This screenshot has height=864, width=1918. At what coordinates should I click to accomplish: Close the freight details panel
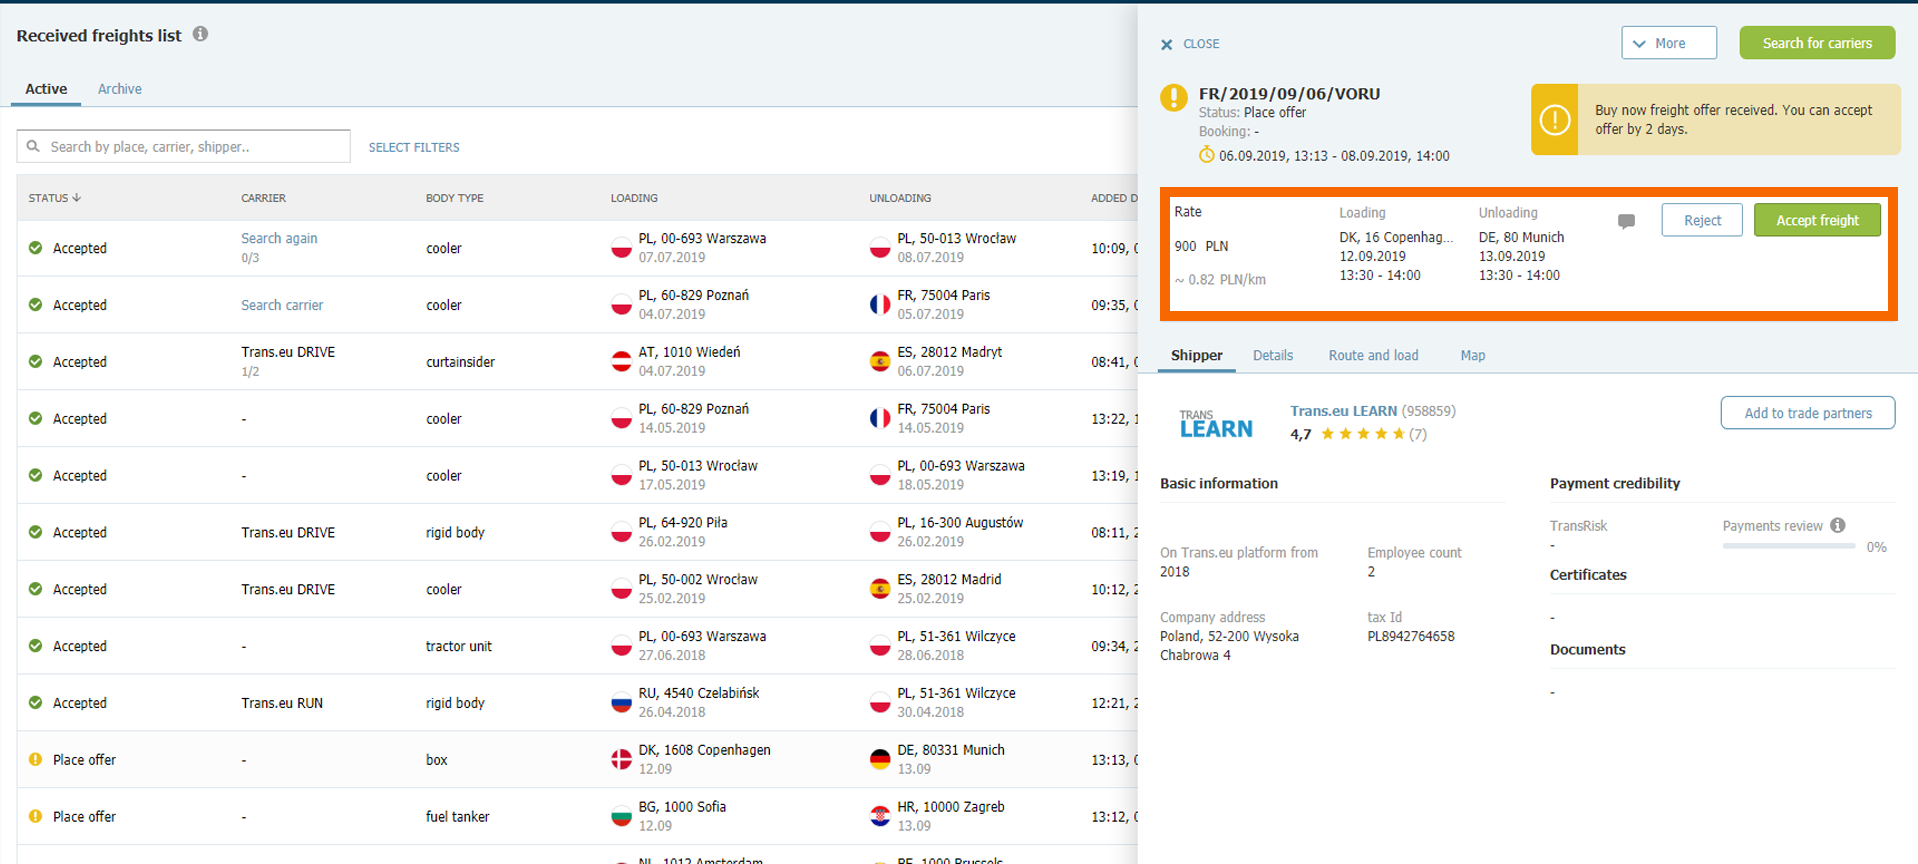pyautogui.click(x=1190, y=44)
